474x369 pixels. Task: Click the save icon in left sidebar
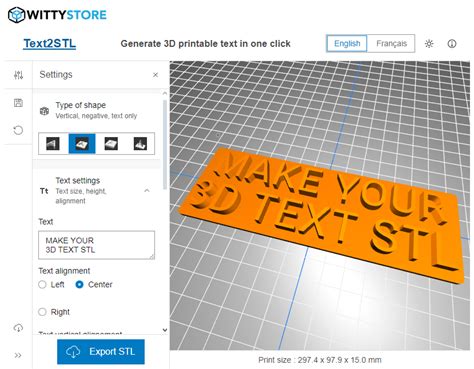pos(18,103)
